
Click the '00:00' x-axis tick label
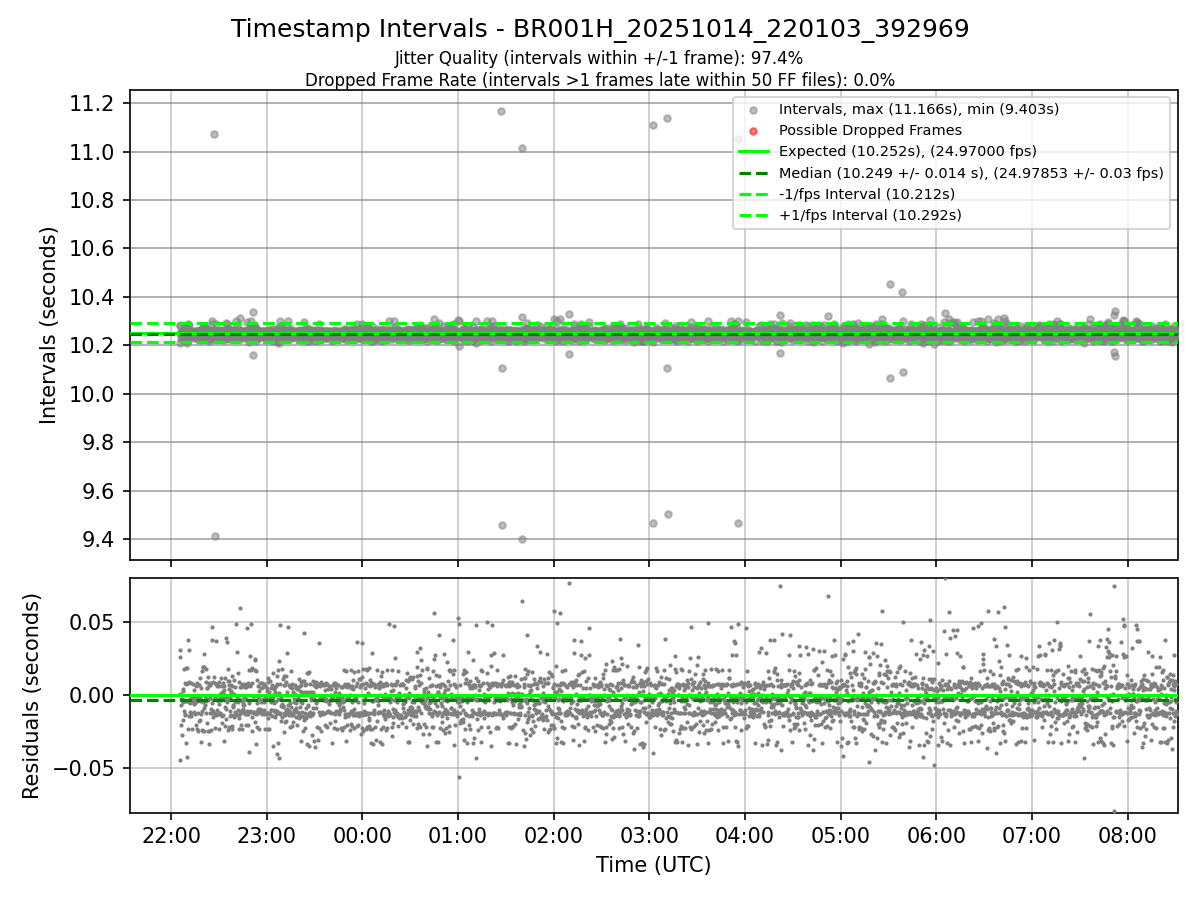click(362, 835)
